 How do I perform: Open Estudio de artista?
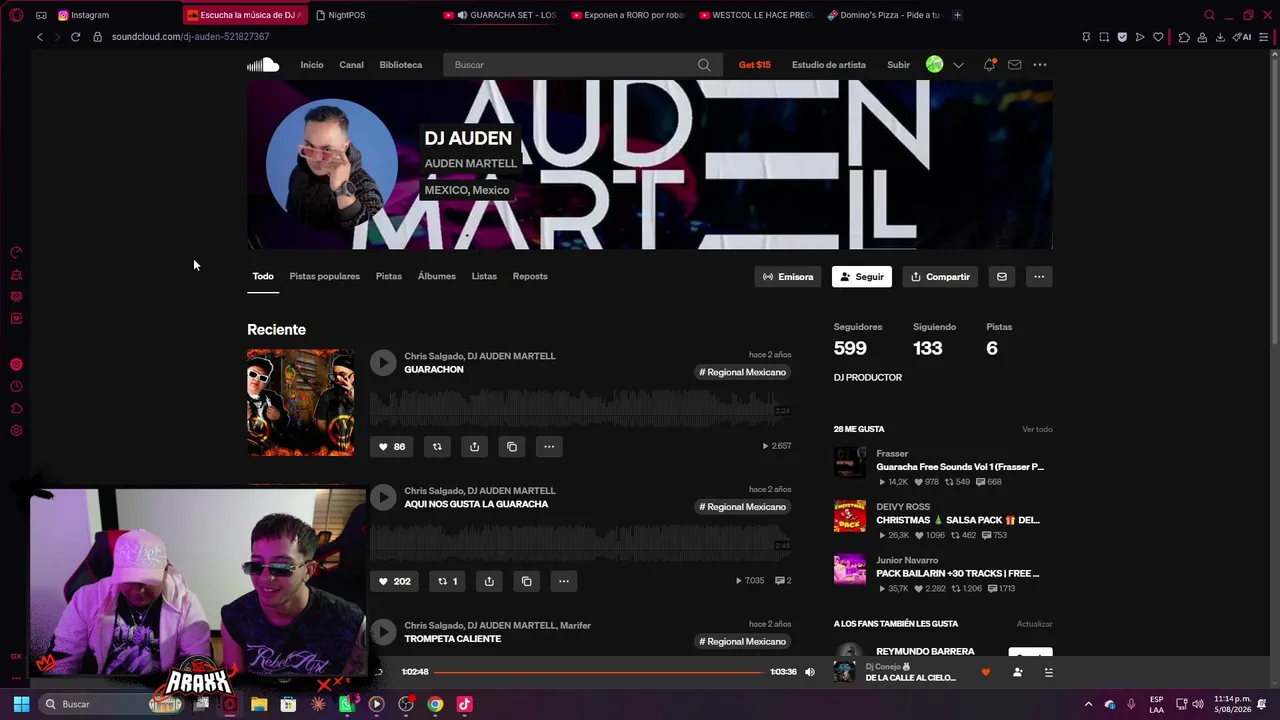(x=829, y=65)
